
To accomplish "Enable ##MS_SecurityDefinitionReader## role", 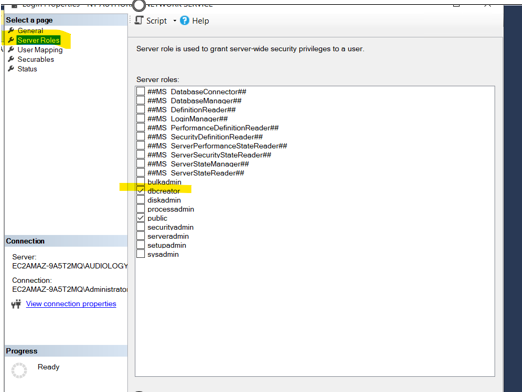I will 141,136.
